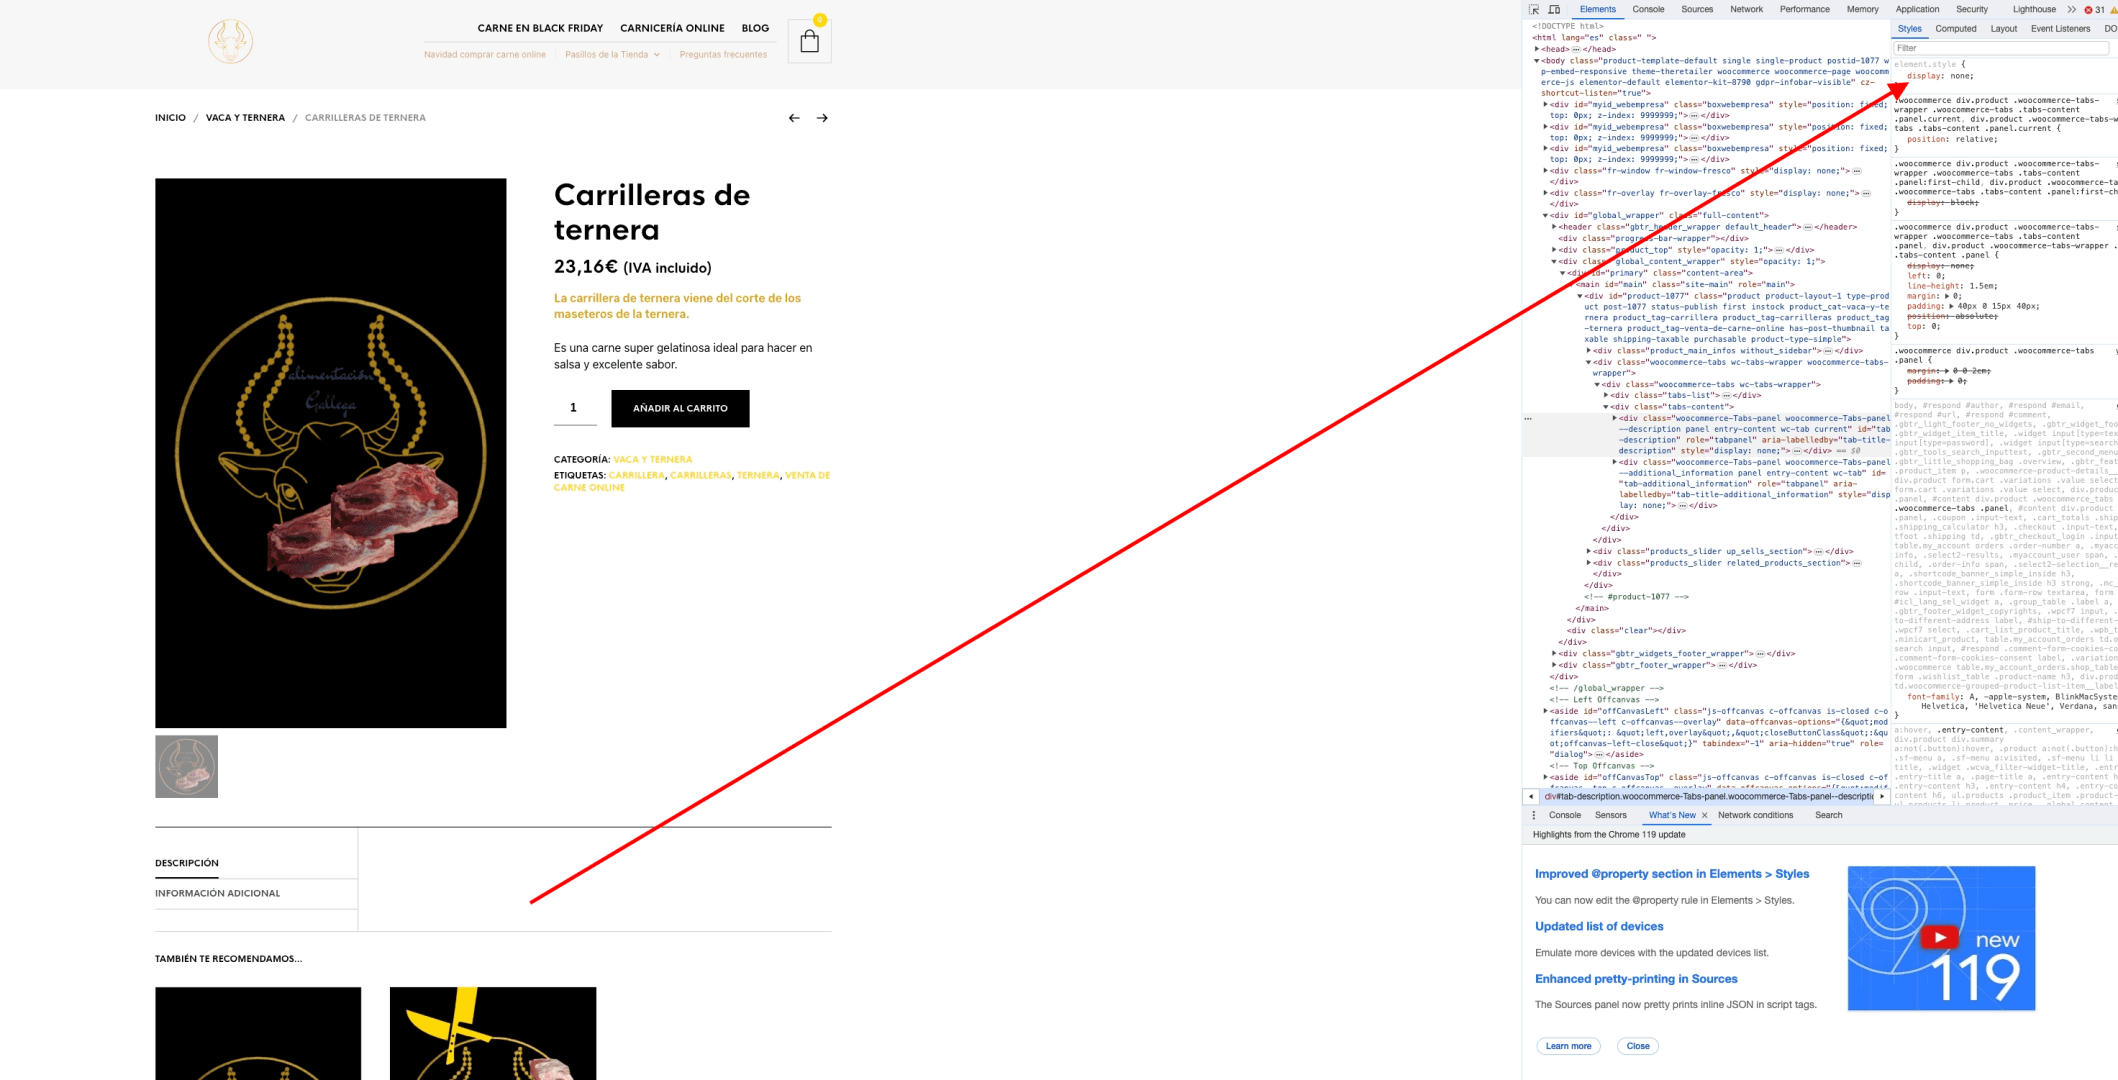2118x1080 pixels.
Task: Click the Learn more button
Action: tap(1568, 1046)
